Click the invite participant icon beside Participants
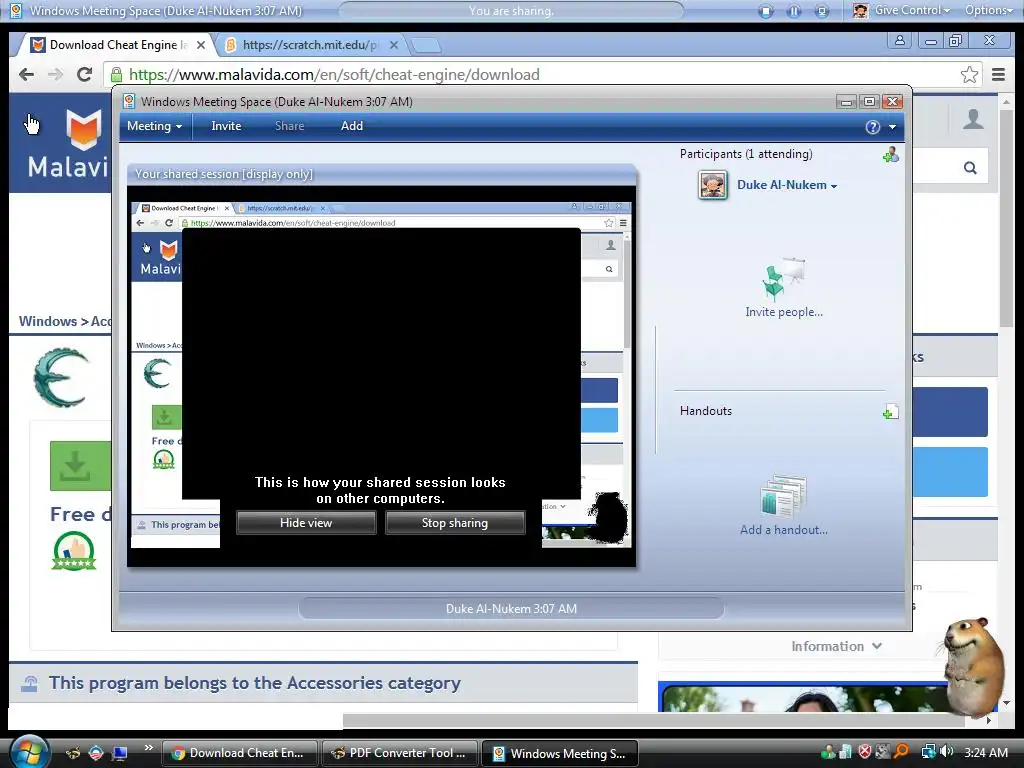This screenshot has height=768, width=1024. point(890,155)
